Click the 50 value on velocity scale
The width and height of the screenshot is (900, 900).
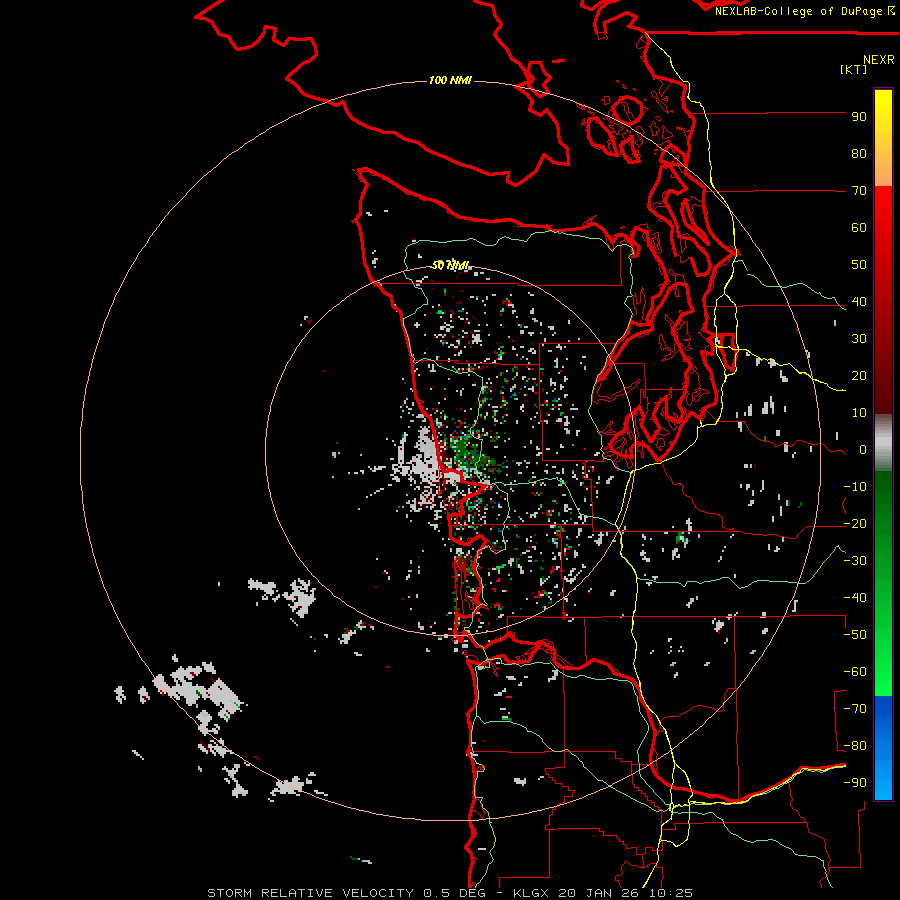pyautogui.click(x=859, y=265)
